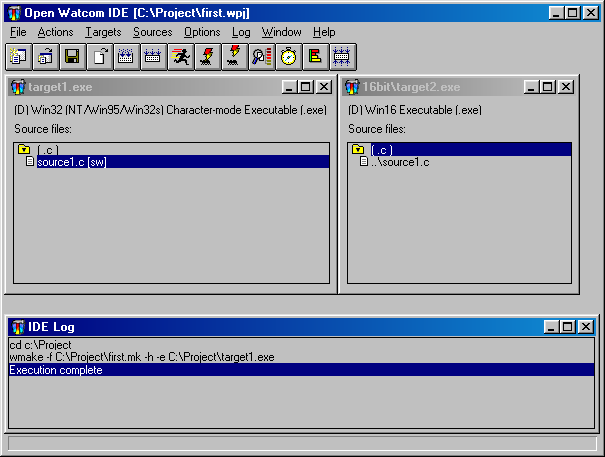Open the Targets menu
Viewport: 605px width, 457px height.
[102, 32]
